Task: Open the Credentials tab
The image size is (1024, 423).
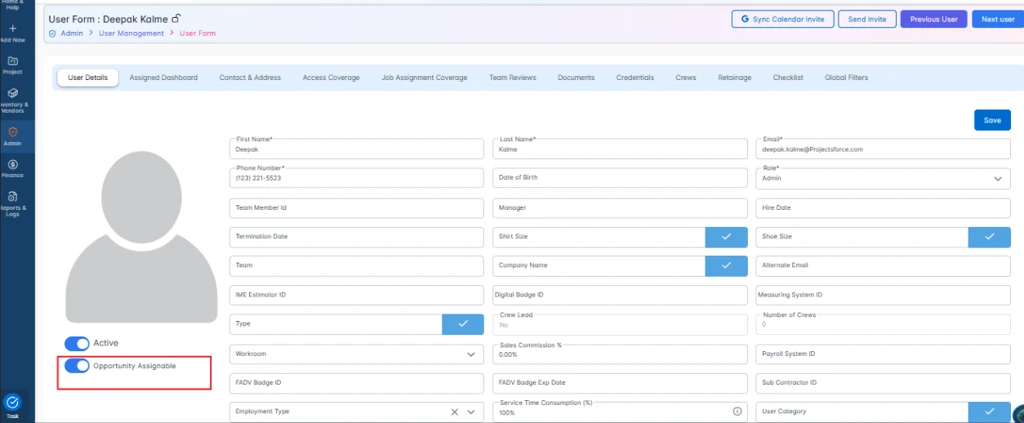Action: (x=635, y=78)
